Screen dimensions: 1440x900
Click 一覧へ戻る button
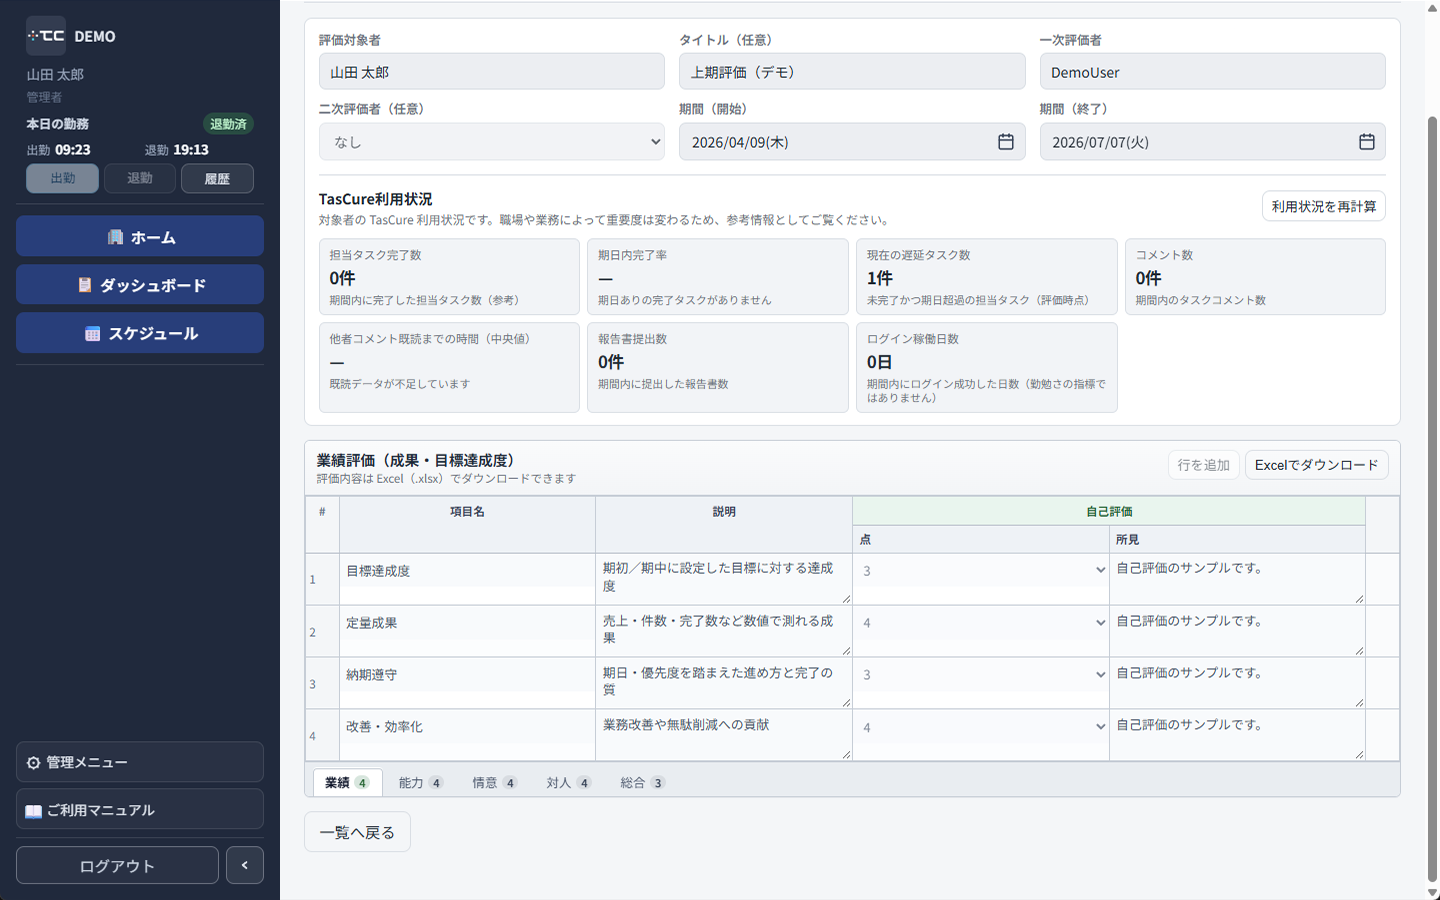click(x=357, y=832)
